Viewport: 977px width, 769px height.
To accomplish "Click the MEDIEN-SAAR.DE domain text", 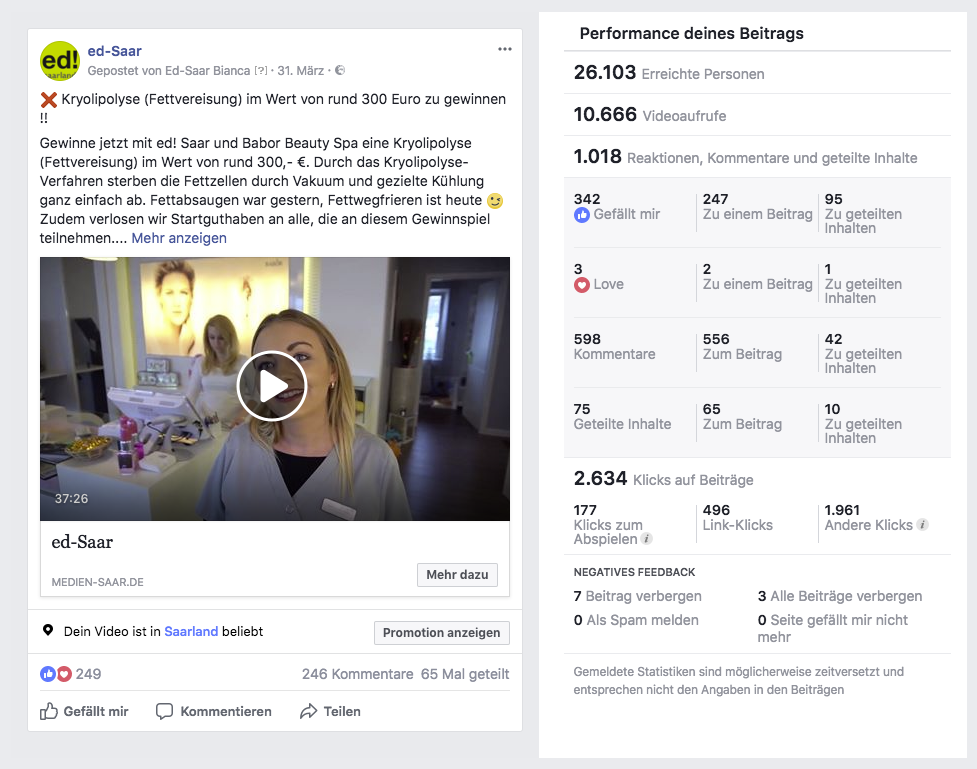I will (98, 582).
